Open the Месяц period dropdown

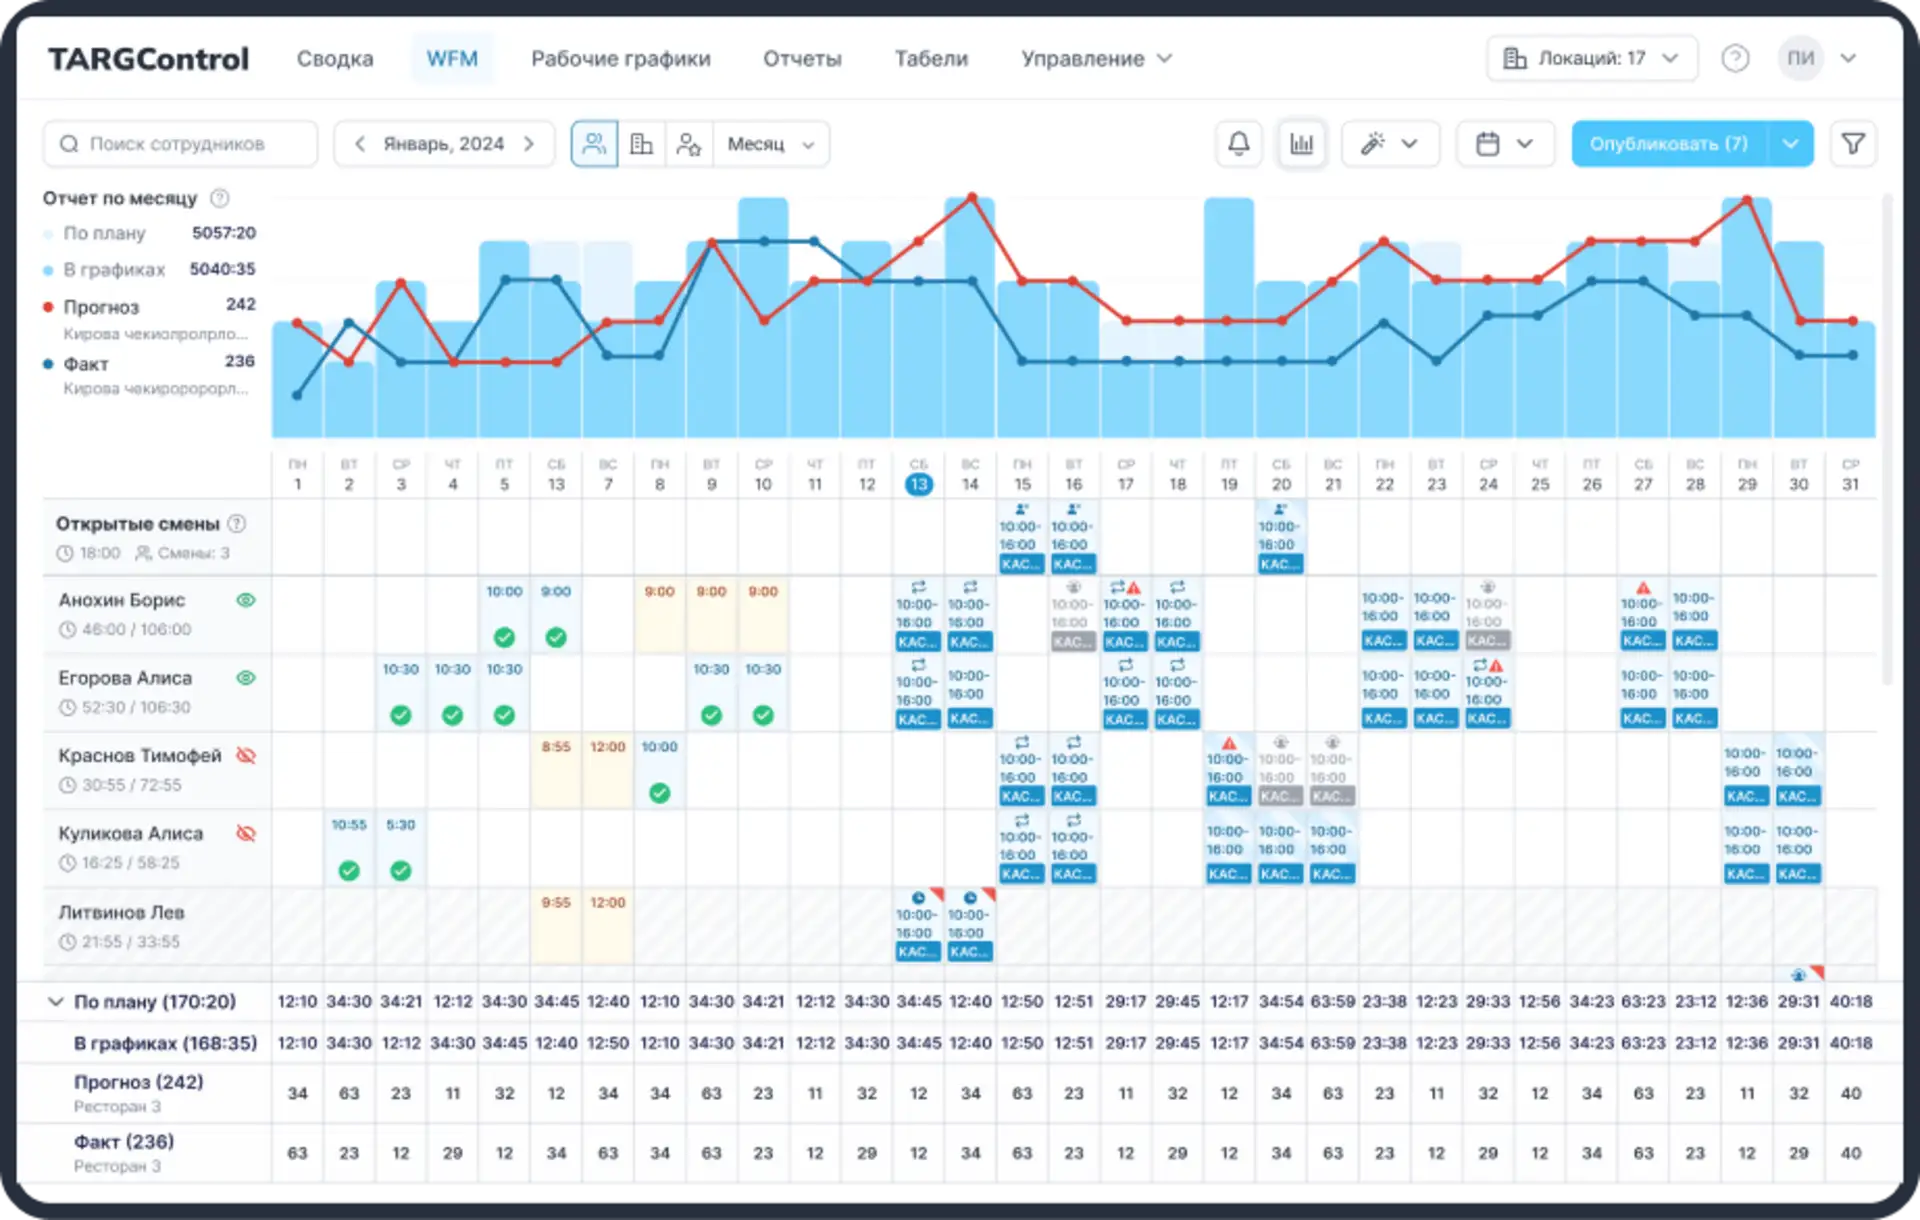click(x=771, y=144)
